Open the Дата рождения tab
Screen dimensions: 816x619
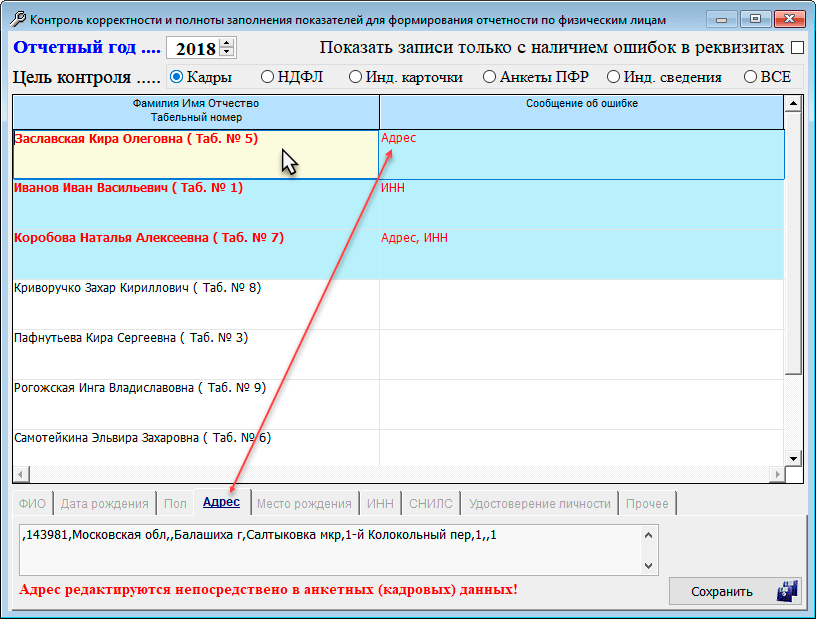tap(105, 503)
